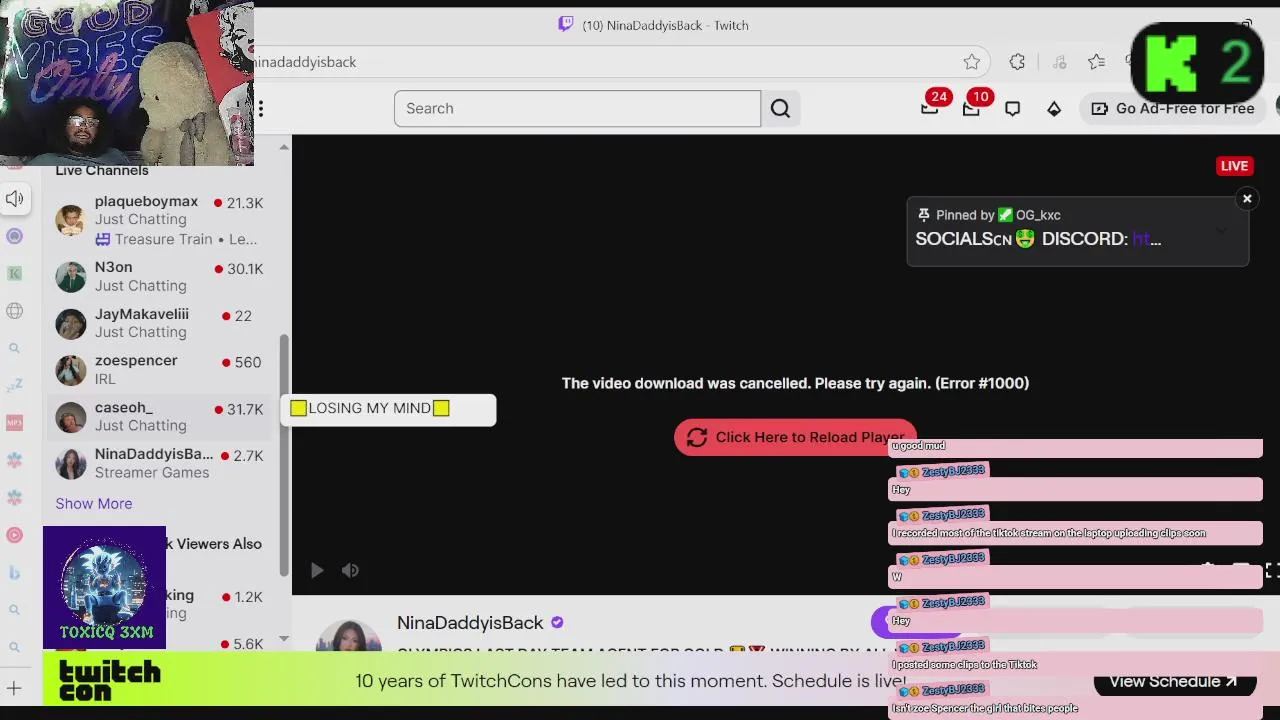Click the Twitch favicon in title bar
Viewport: 1280px width, 720px height.
click(566, 25)
